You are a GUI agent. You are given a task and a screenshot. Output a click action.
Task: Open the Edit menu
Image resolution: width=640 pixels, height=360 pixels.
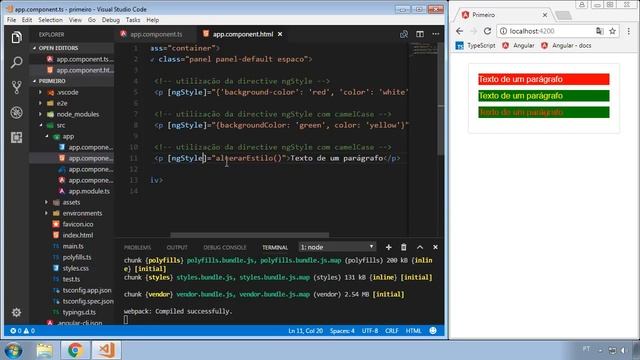click(27, 20)
